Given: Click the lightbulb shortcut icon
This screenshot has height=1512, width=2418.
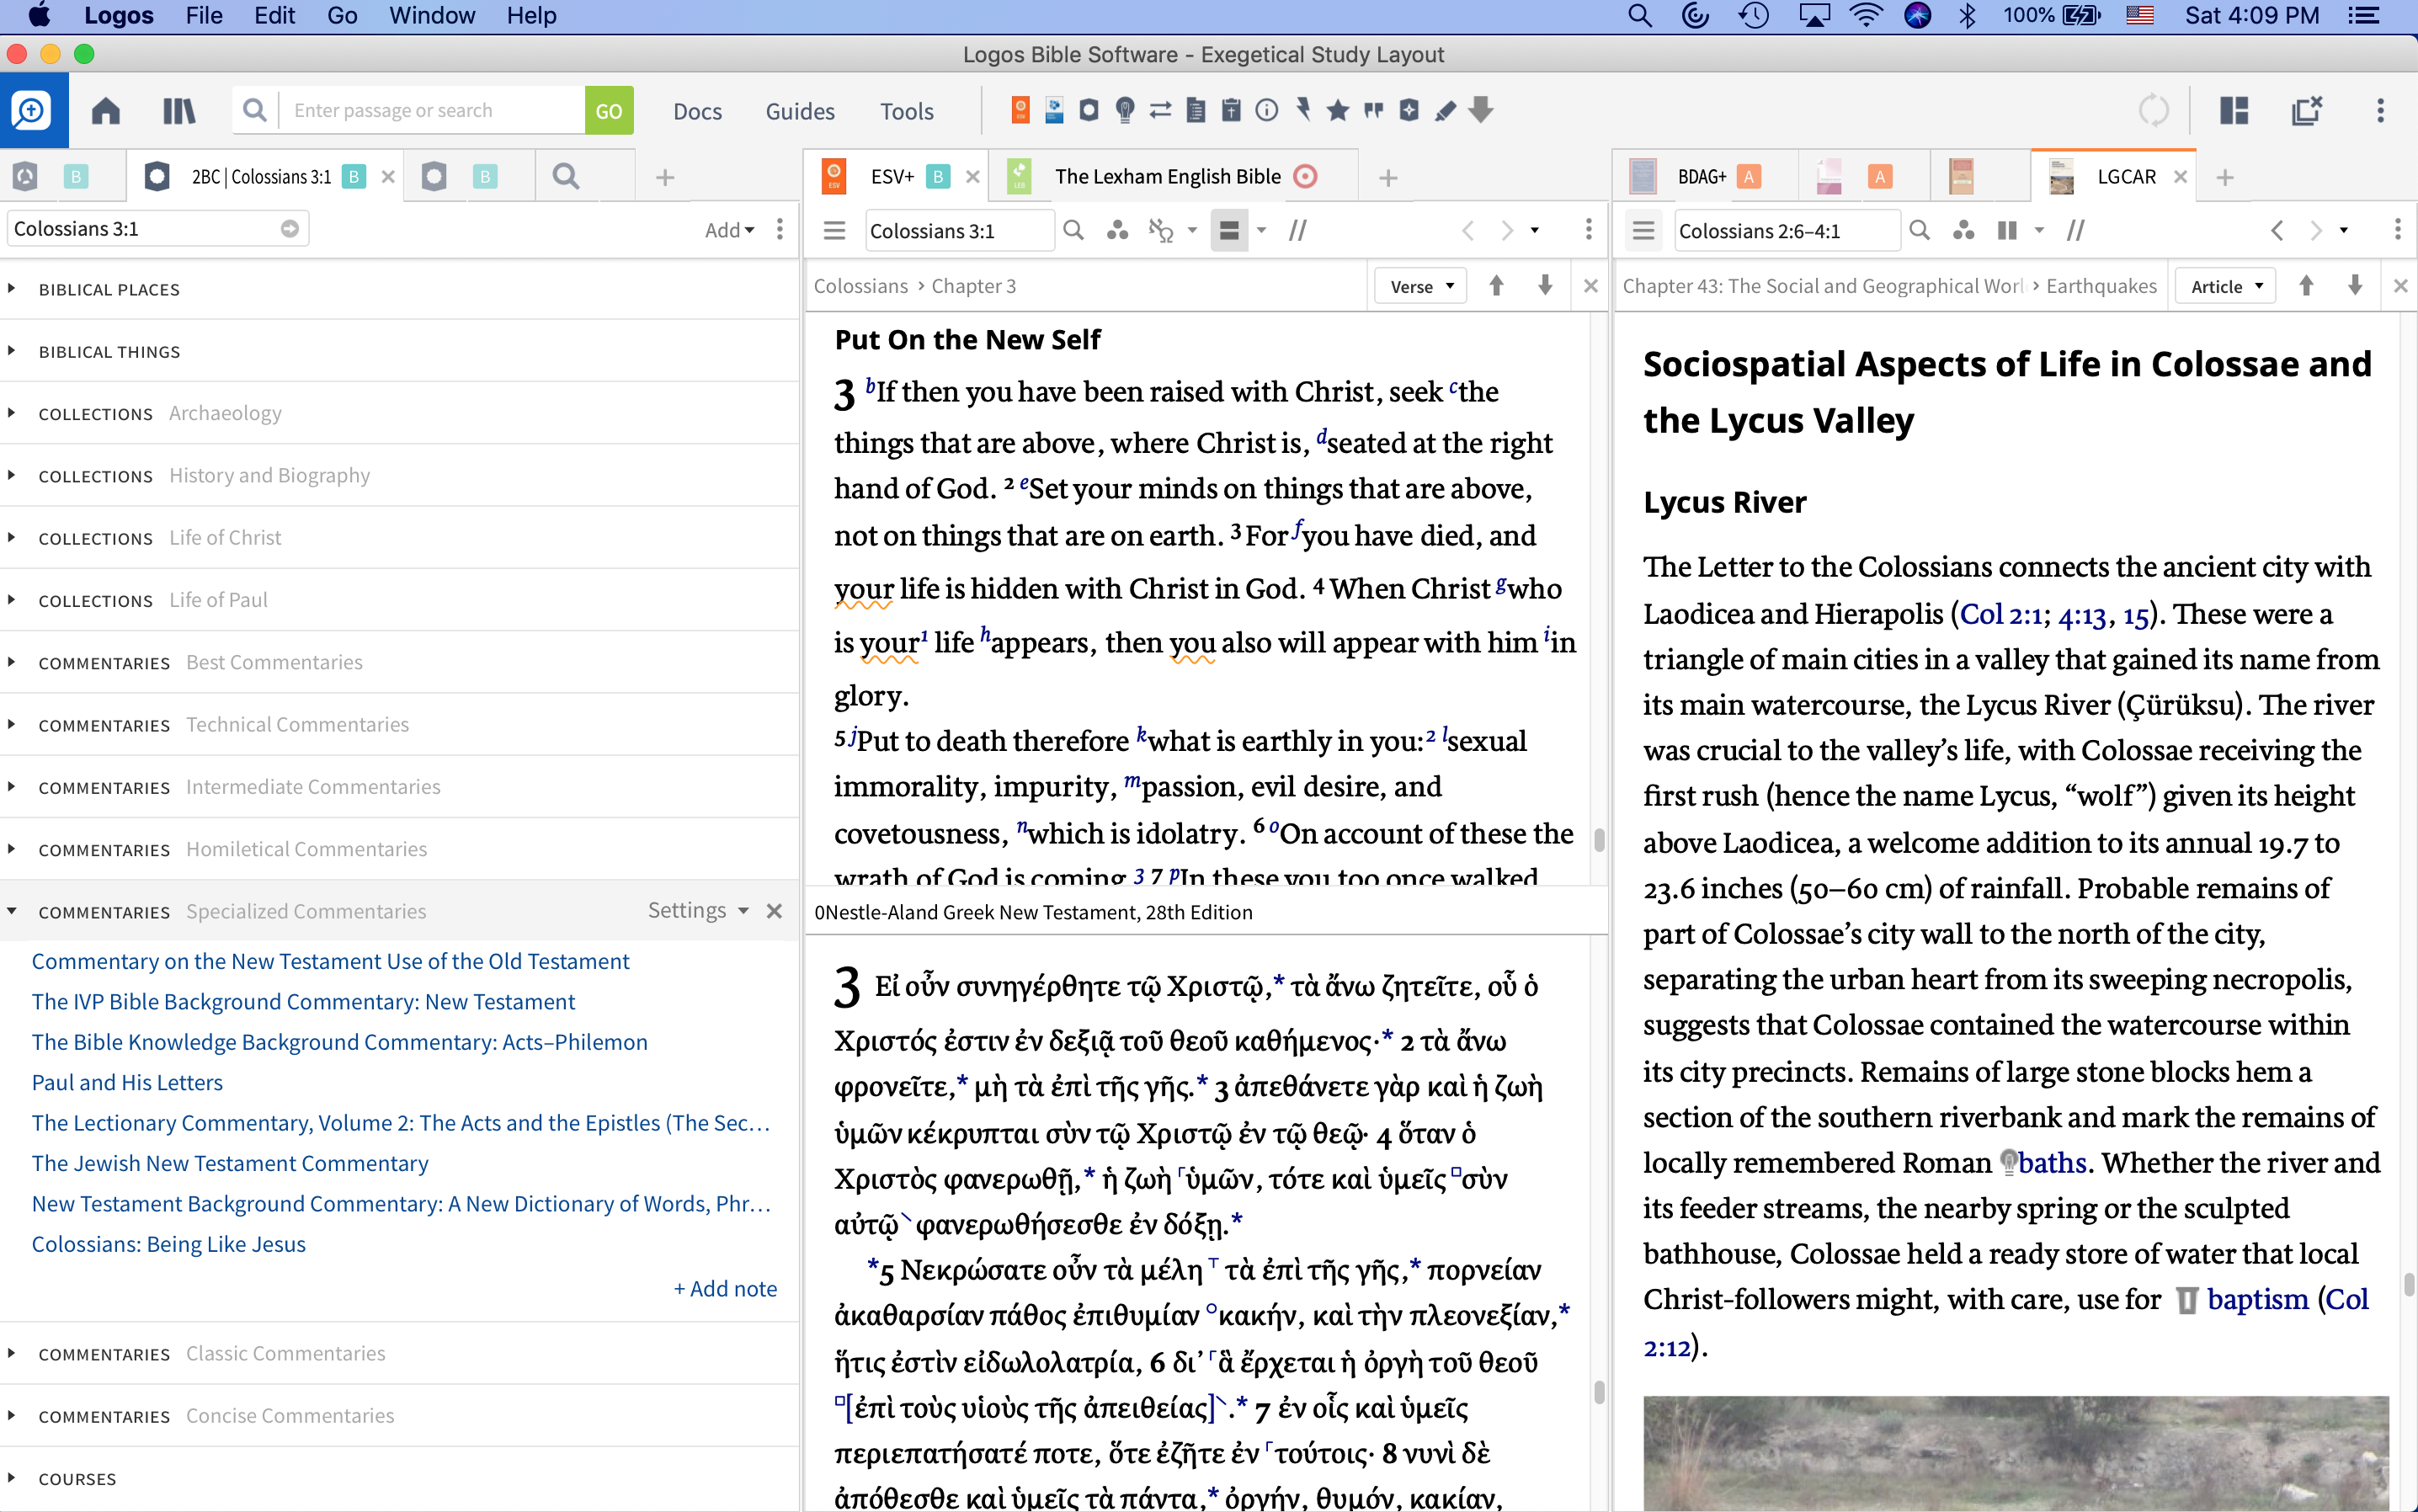Looking at the screenshot, I should (1125, 110).
